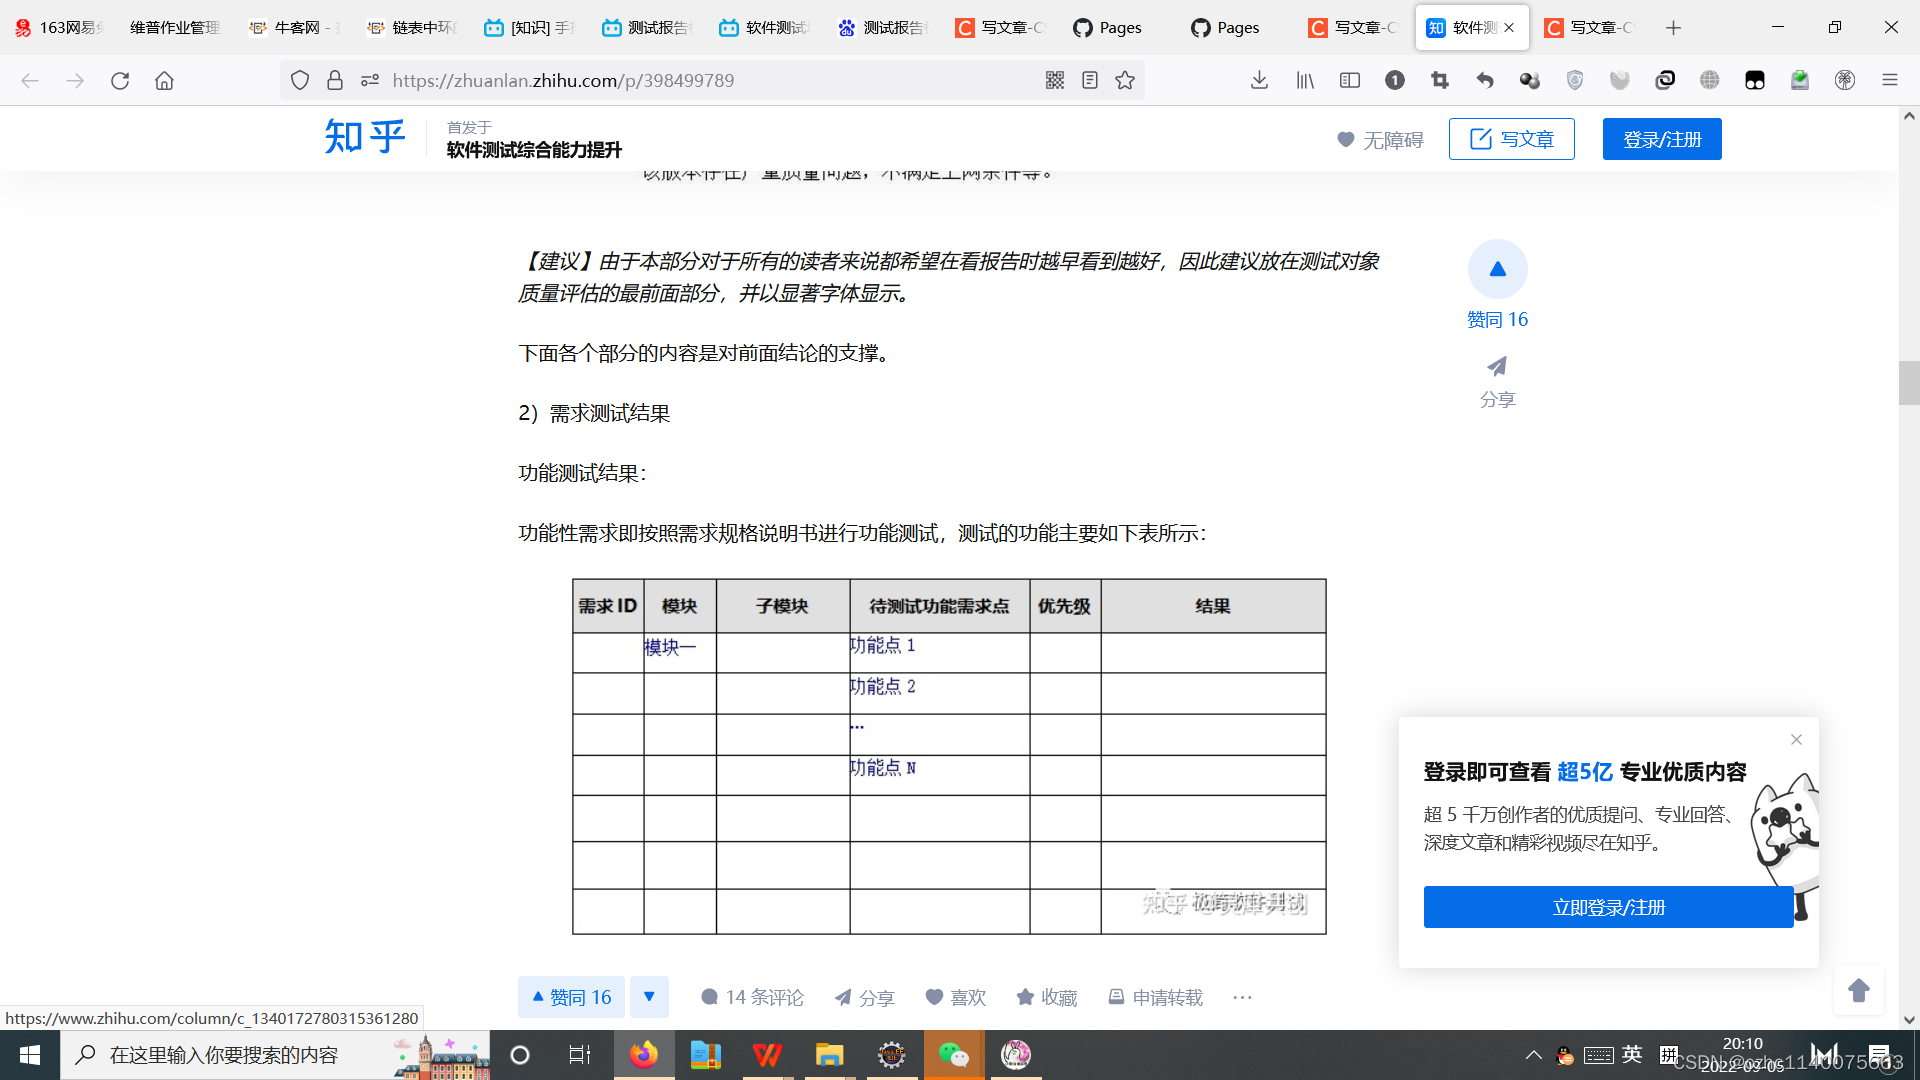Open Firefox hamburger application menu
Screen dimensions: 1920x1080
click(x=1889, y=80)
